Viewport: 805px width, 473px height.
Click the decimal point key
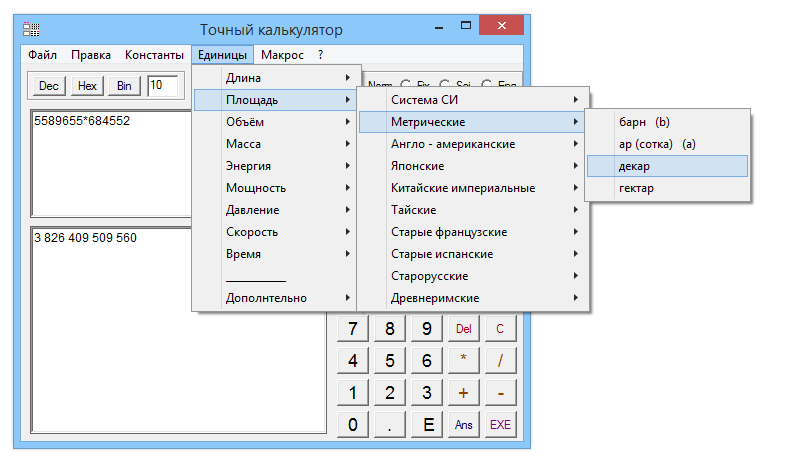(390, 425)
